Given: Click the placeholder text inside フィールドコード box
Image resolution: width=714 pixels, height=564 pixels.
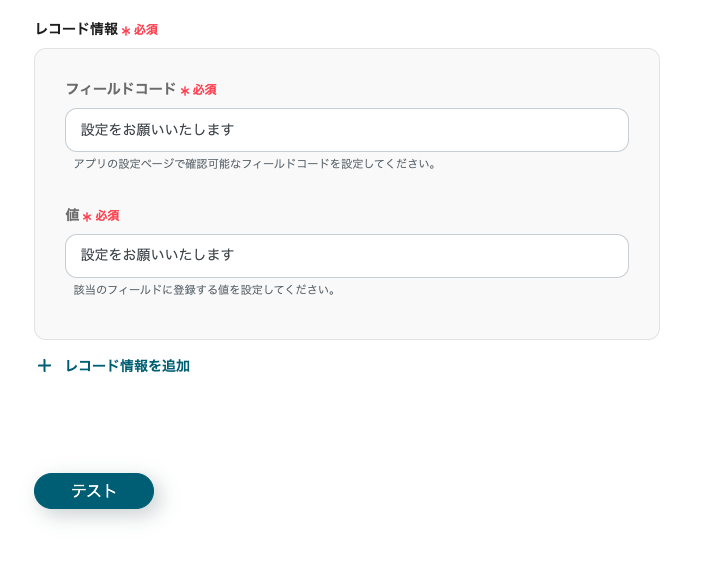Looking at the screenshot, I should point(158,130).
